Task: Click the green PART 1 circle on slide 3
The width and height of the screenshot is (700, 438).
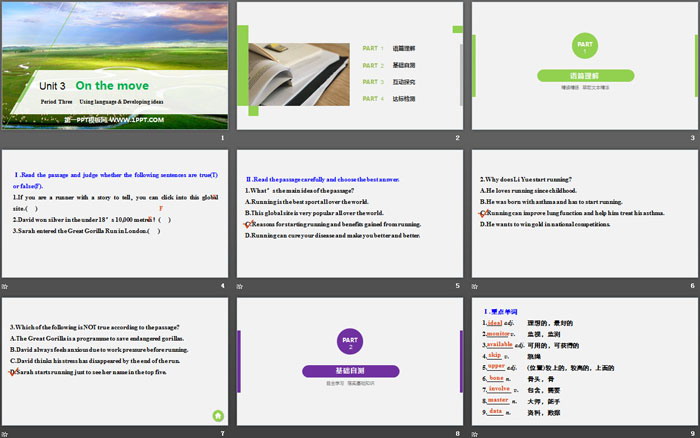Action: pyautogui.click(x=585, y=46)
